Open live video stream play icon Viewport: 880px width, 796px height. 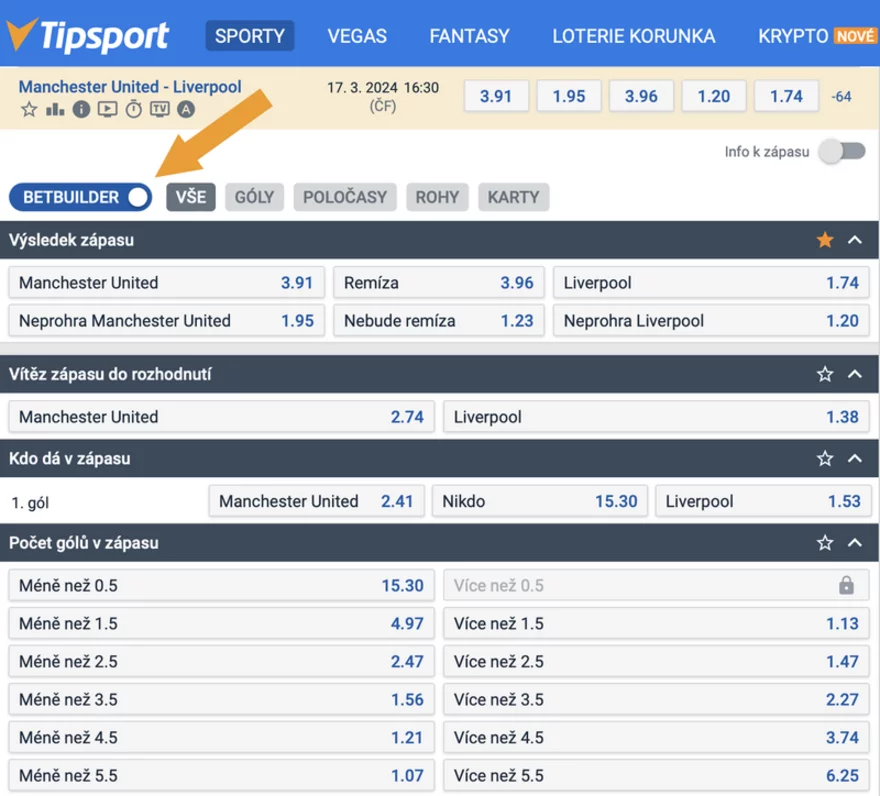(107, 109)
